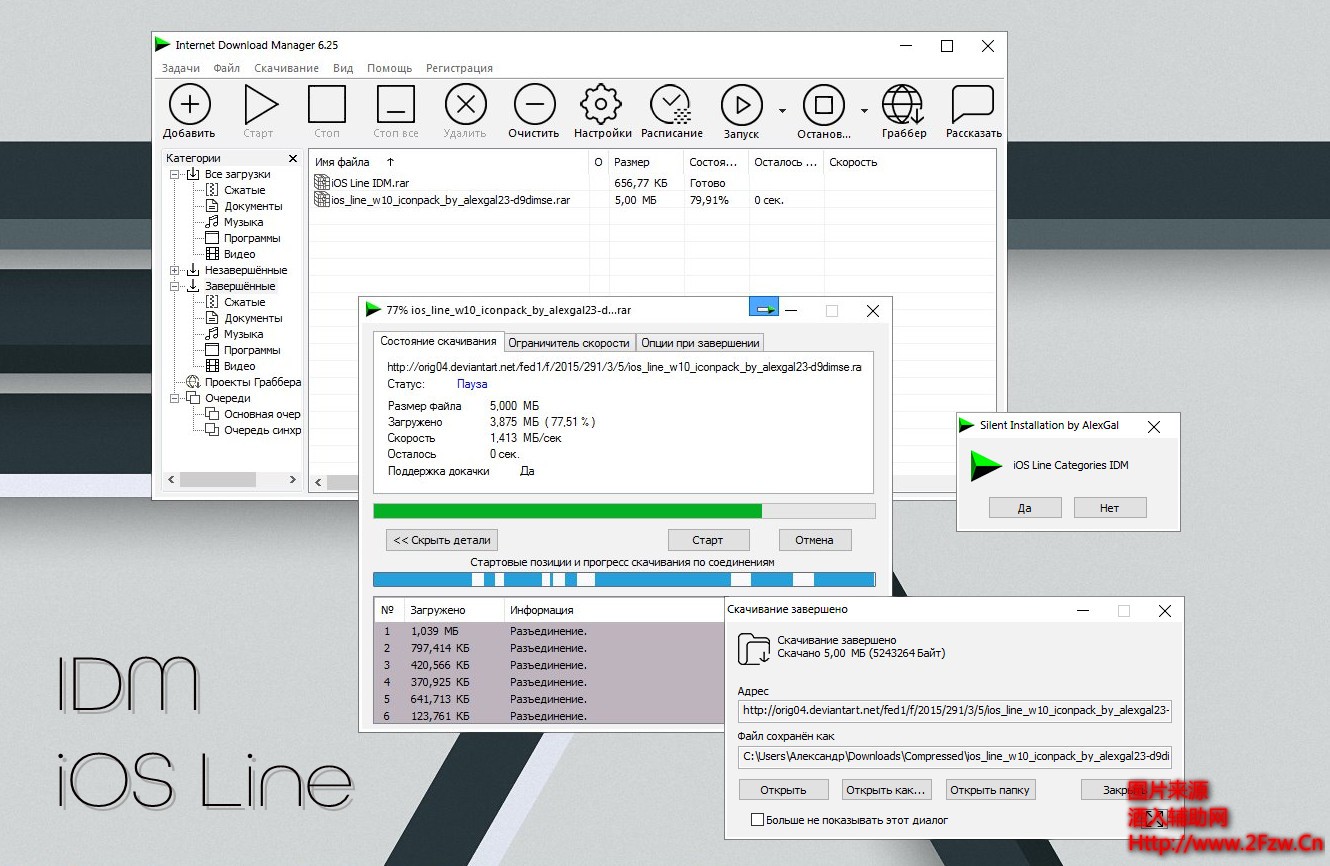1330x866 pixels.
Task: Click the Очистить toolbar icon
Action: tap(533, 105)
